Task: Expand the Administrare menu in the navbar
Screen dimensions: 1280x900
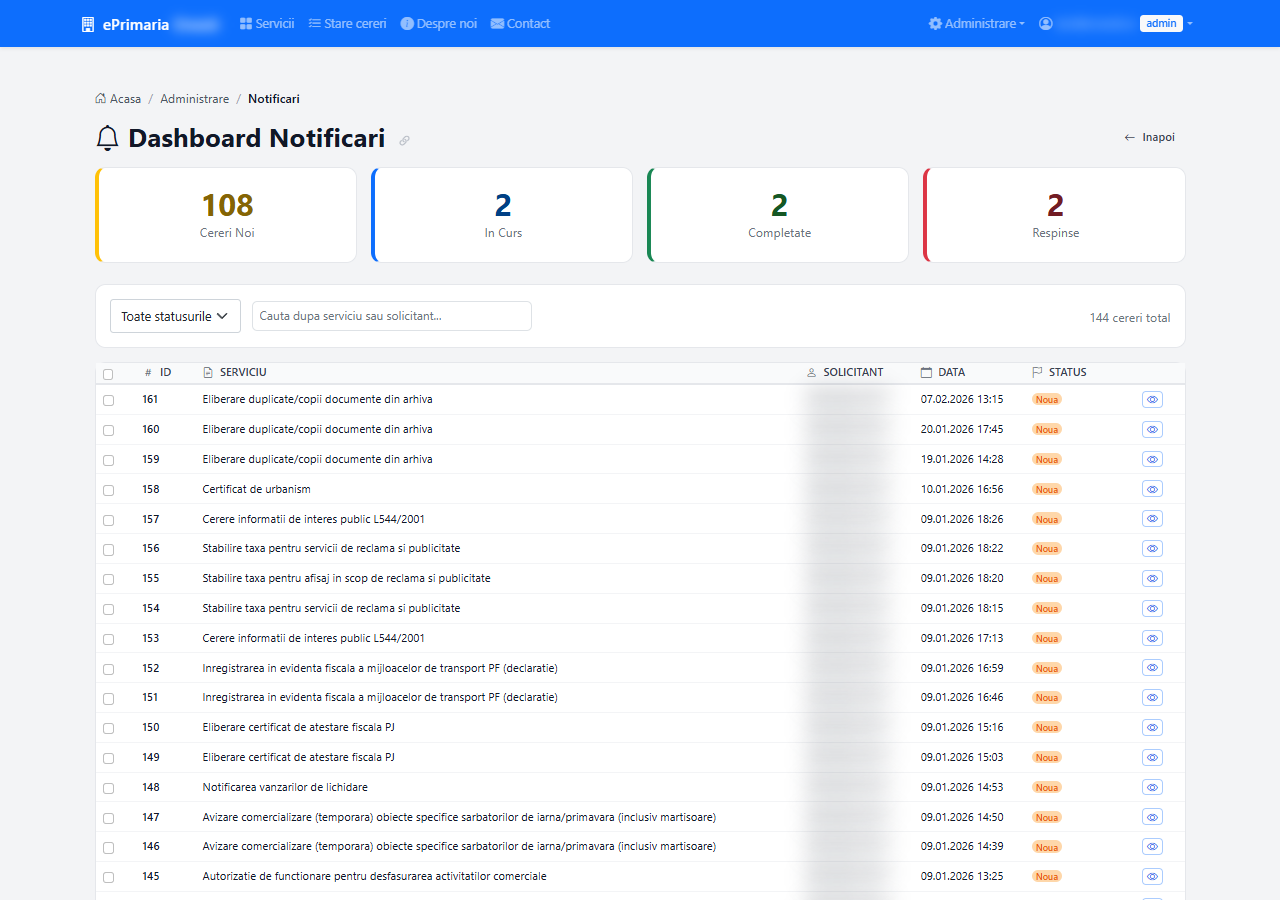Action: click(x=976, y=23)
